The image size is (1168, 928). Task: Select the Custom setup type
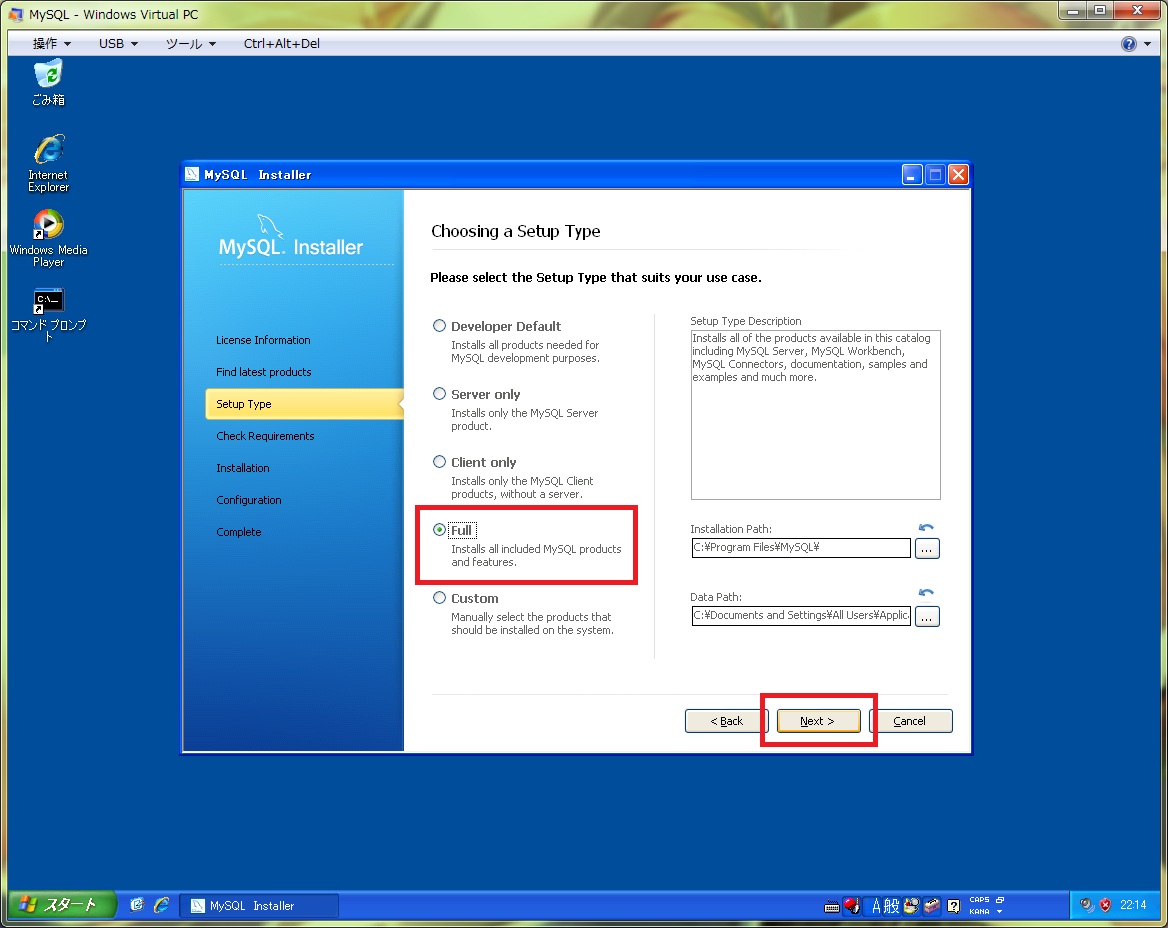point(439,598)
